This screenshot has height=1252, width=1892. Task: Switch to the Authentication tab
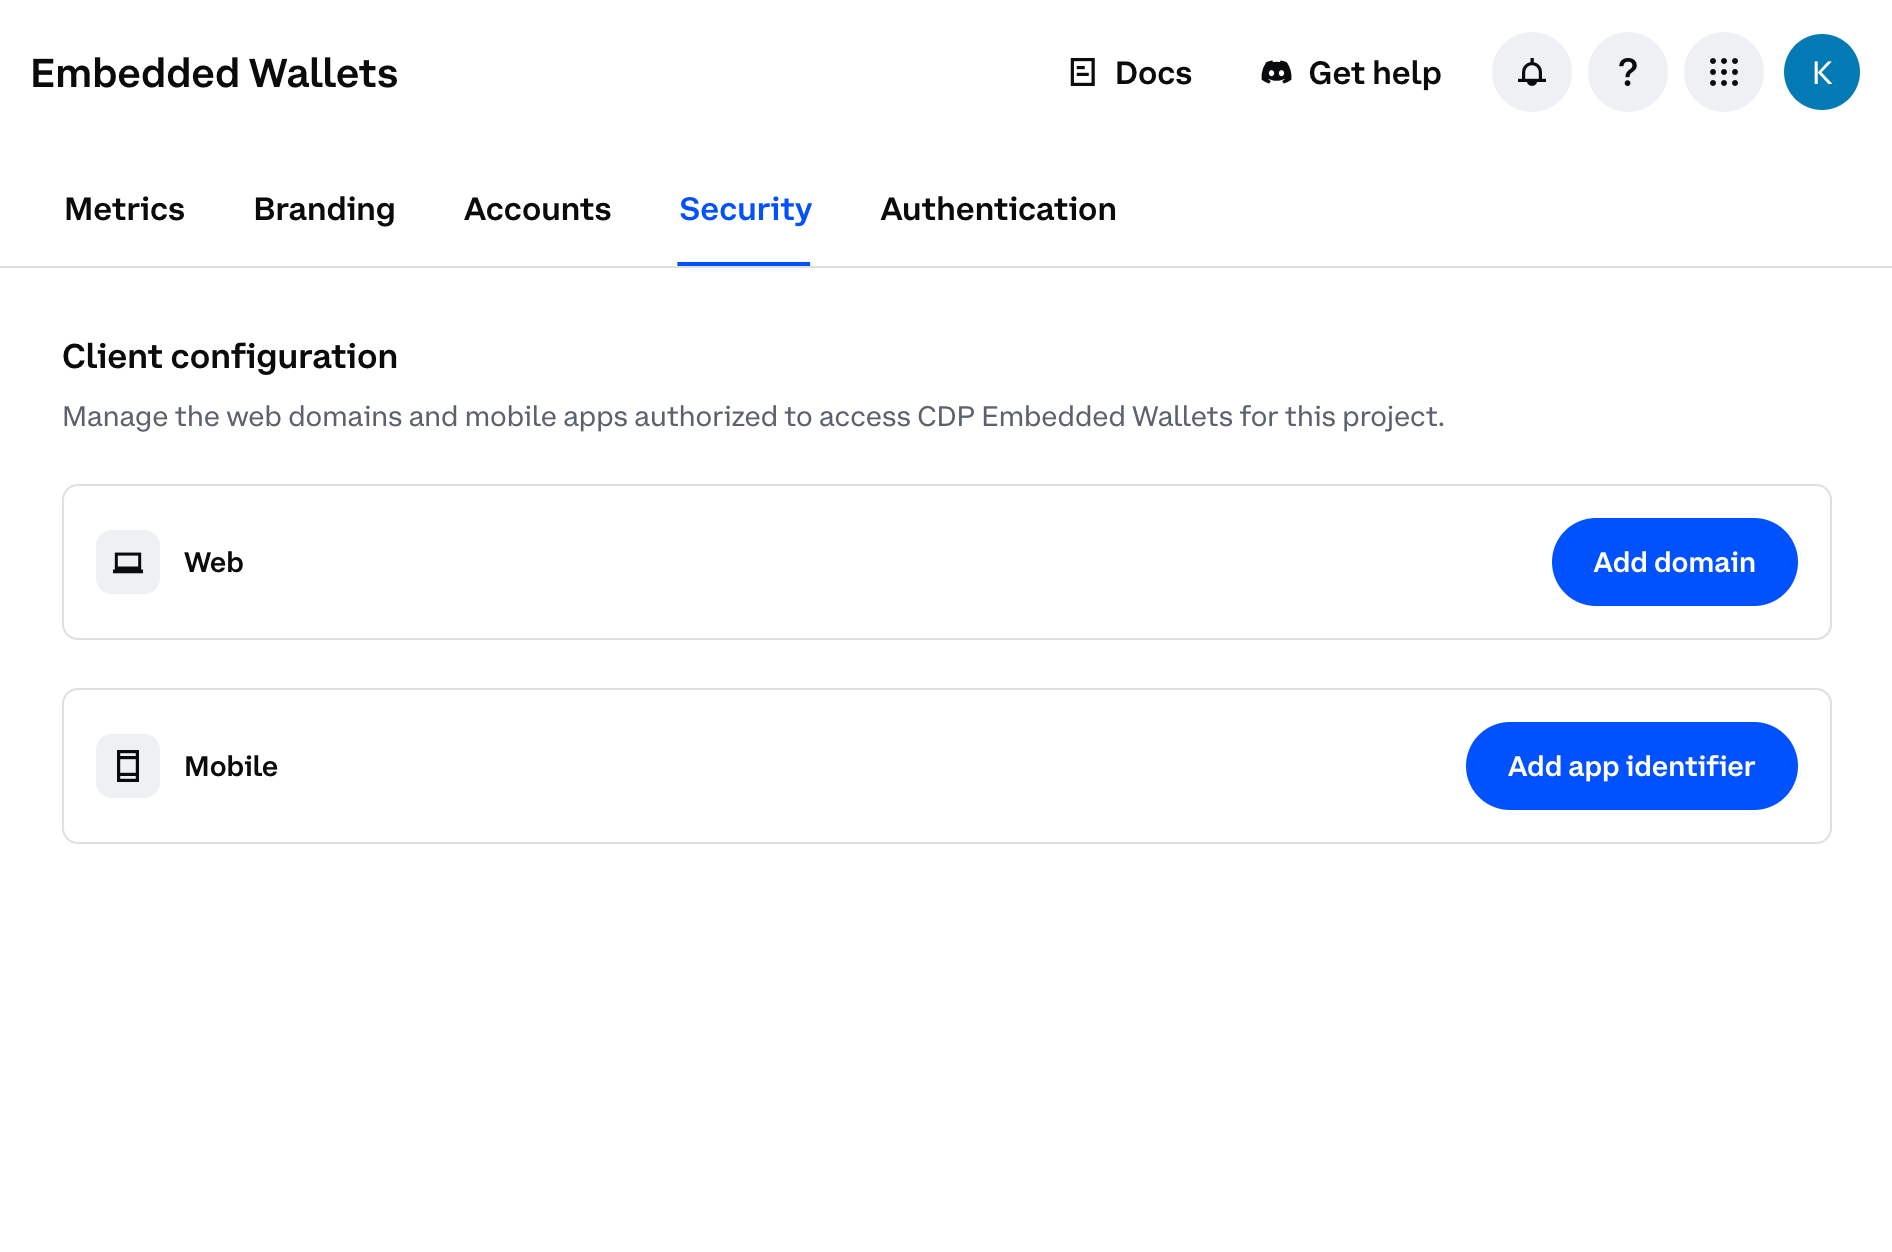[x=997, y=209]
